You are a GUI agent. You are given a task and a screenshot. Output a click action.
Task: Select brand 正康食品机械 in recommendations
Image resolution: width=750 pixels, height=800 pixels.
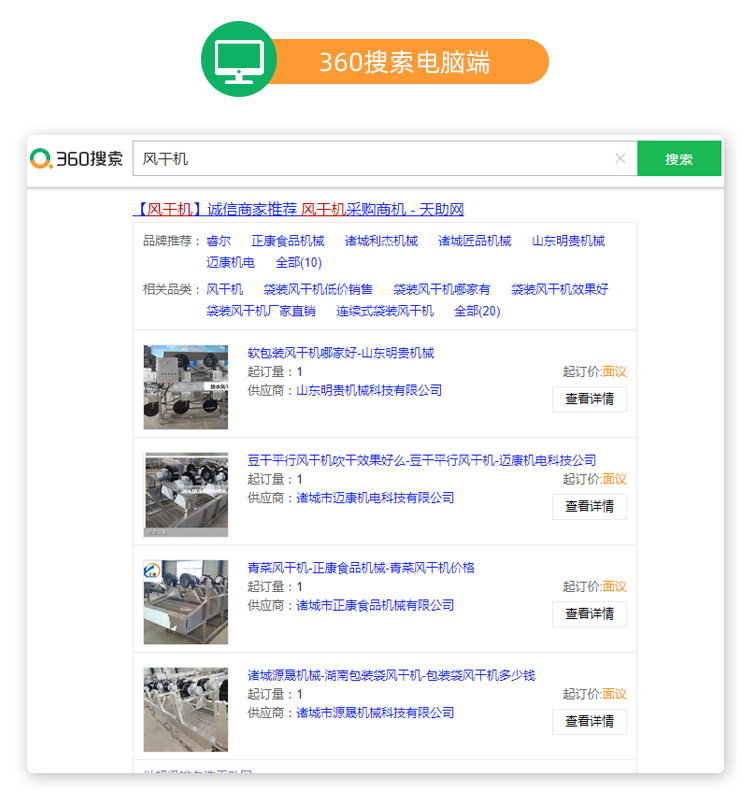coord(287,241)
